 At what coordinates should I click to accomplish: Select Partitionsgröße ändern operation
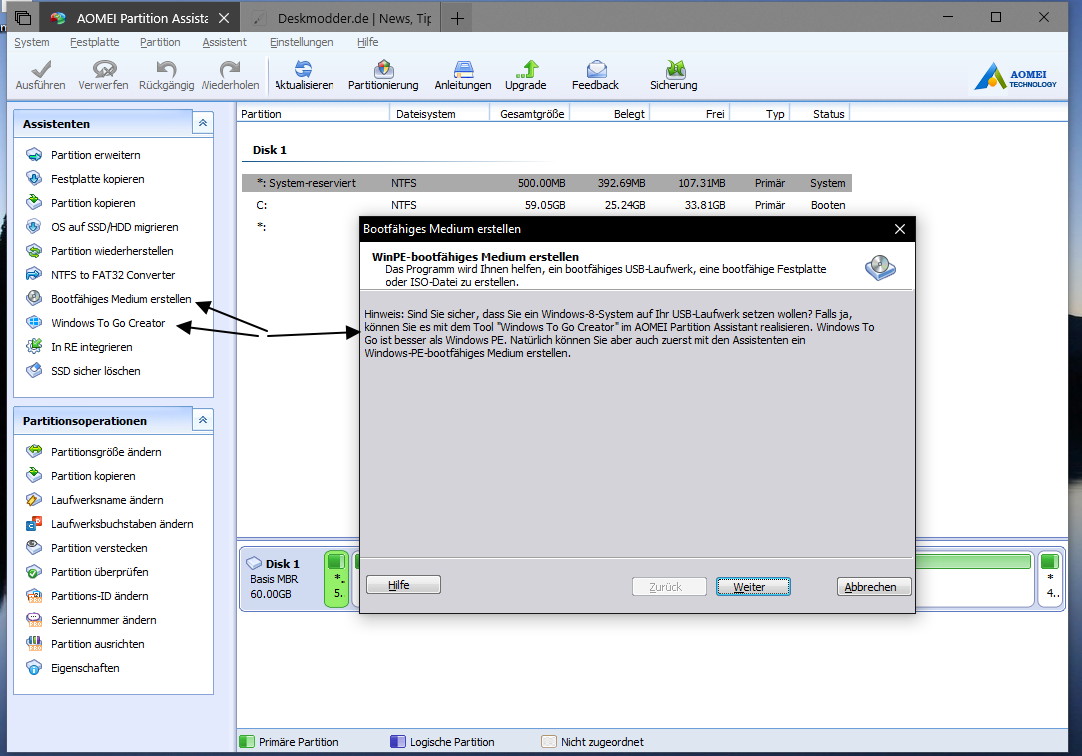(106, 452)
